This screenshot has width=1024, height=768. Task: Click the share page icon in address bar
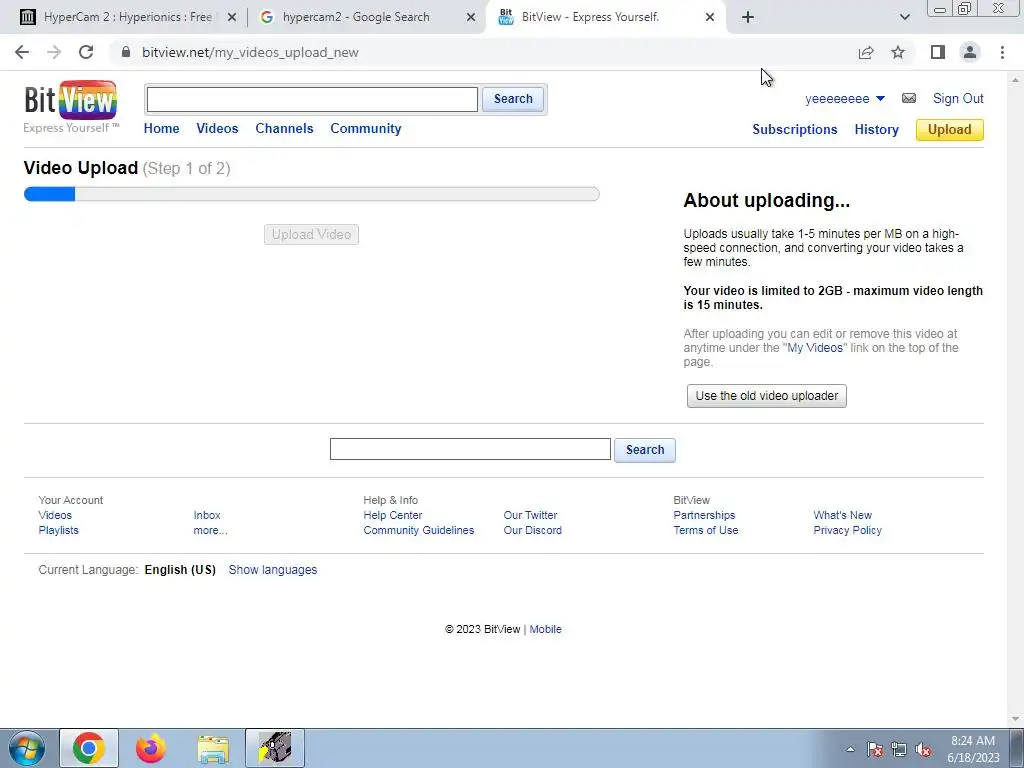click(x=866, y=52)
